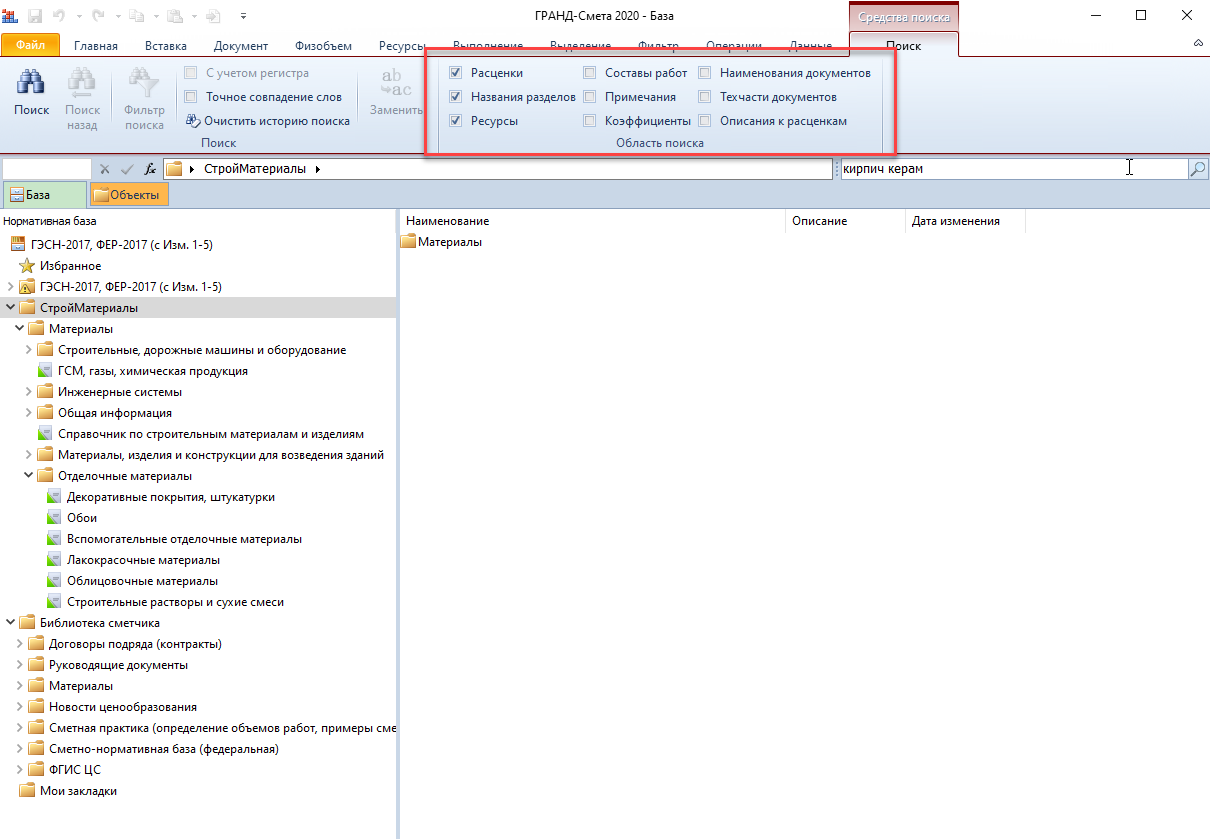Click the fx function icon
Image resolution: width=1210 pixels, height=839 pixels.
pos(150,169)
